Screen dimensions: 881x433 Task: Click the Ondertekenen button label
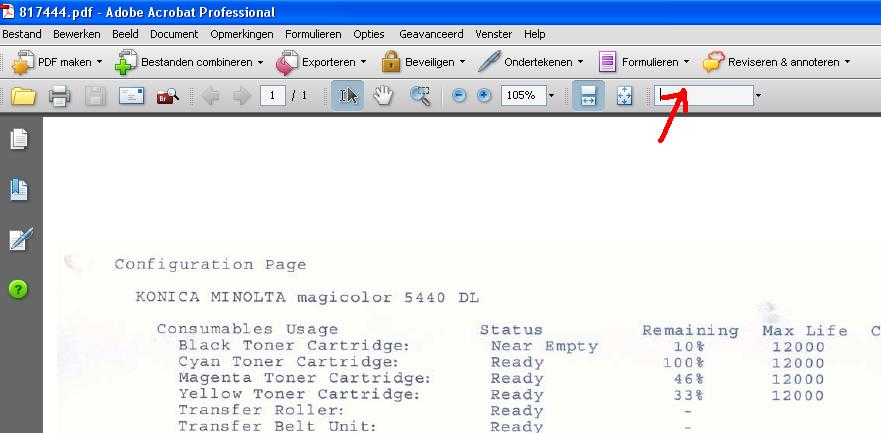[x=538, y=62]
